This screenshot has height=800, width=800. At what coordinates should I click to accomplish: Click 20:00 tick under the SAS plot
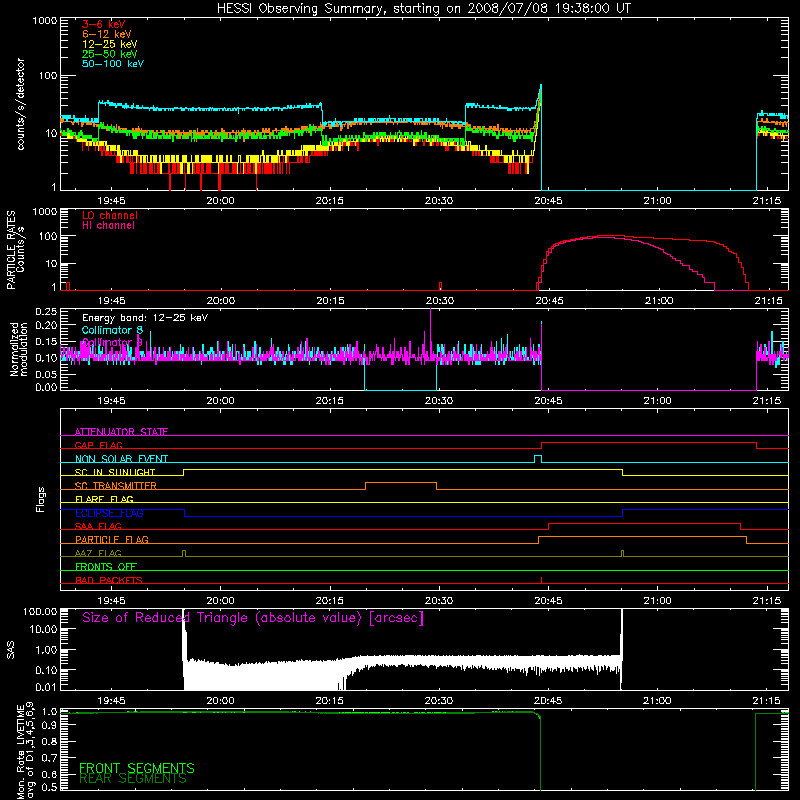[x=220, y=701]
